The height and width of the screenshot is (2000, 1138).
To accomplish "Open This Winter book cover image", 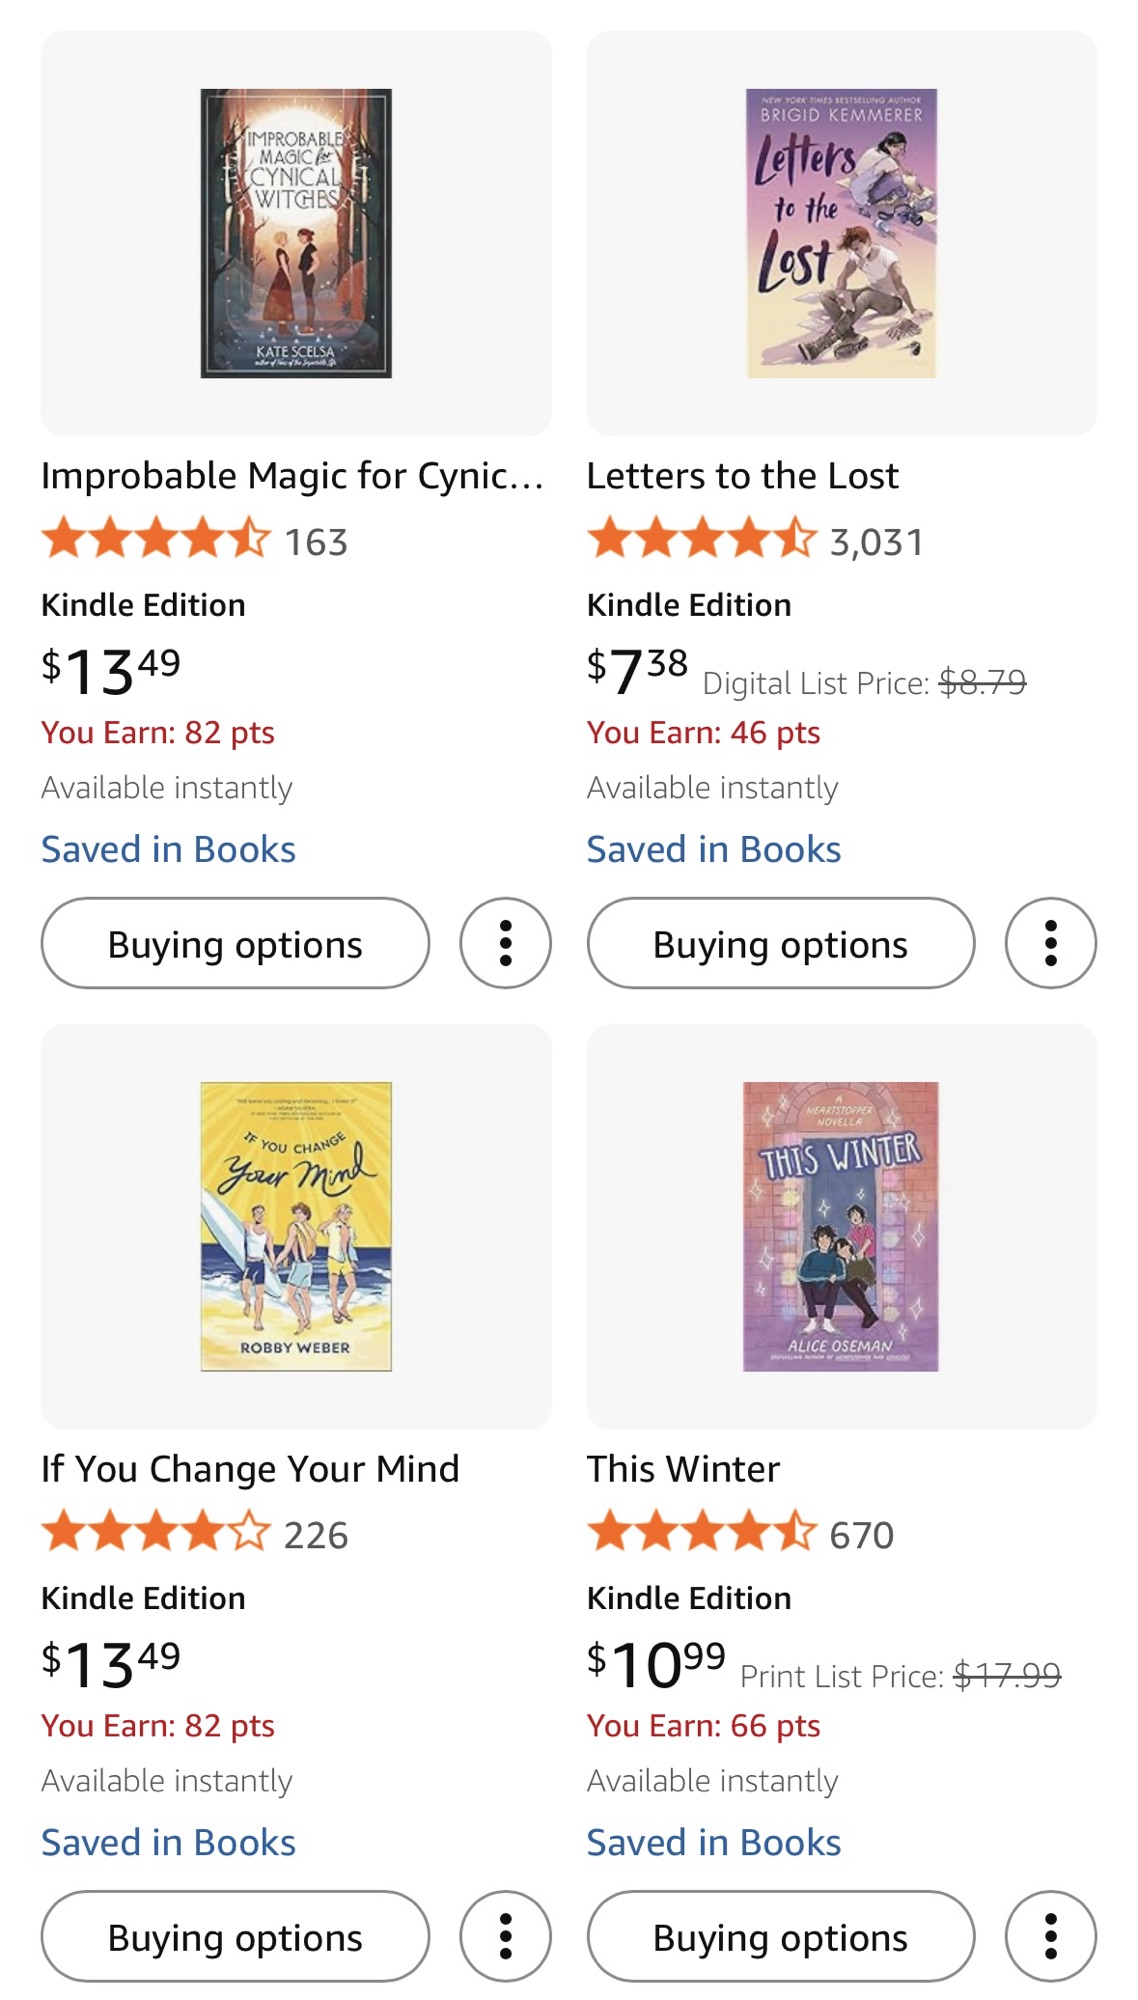I will [841, 1226].
